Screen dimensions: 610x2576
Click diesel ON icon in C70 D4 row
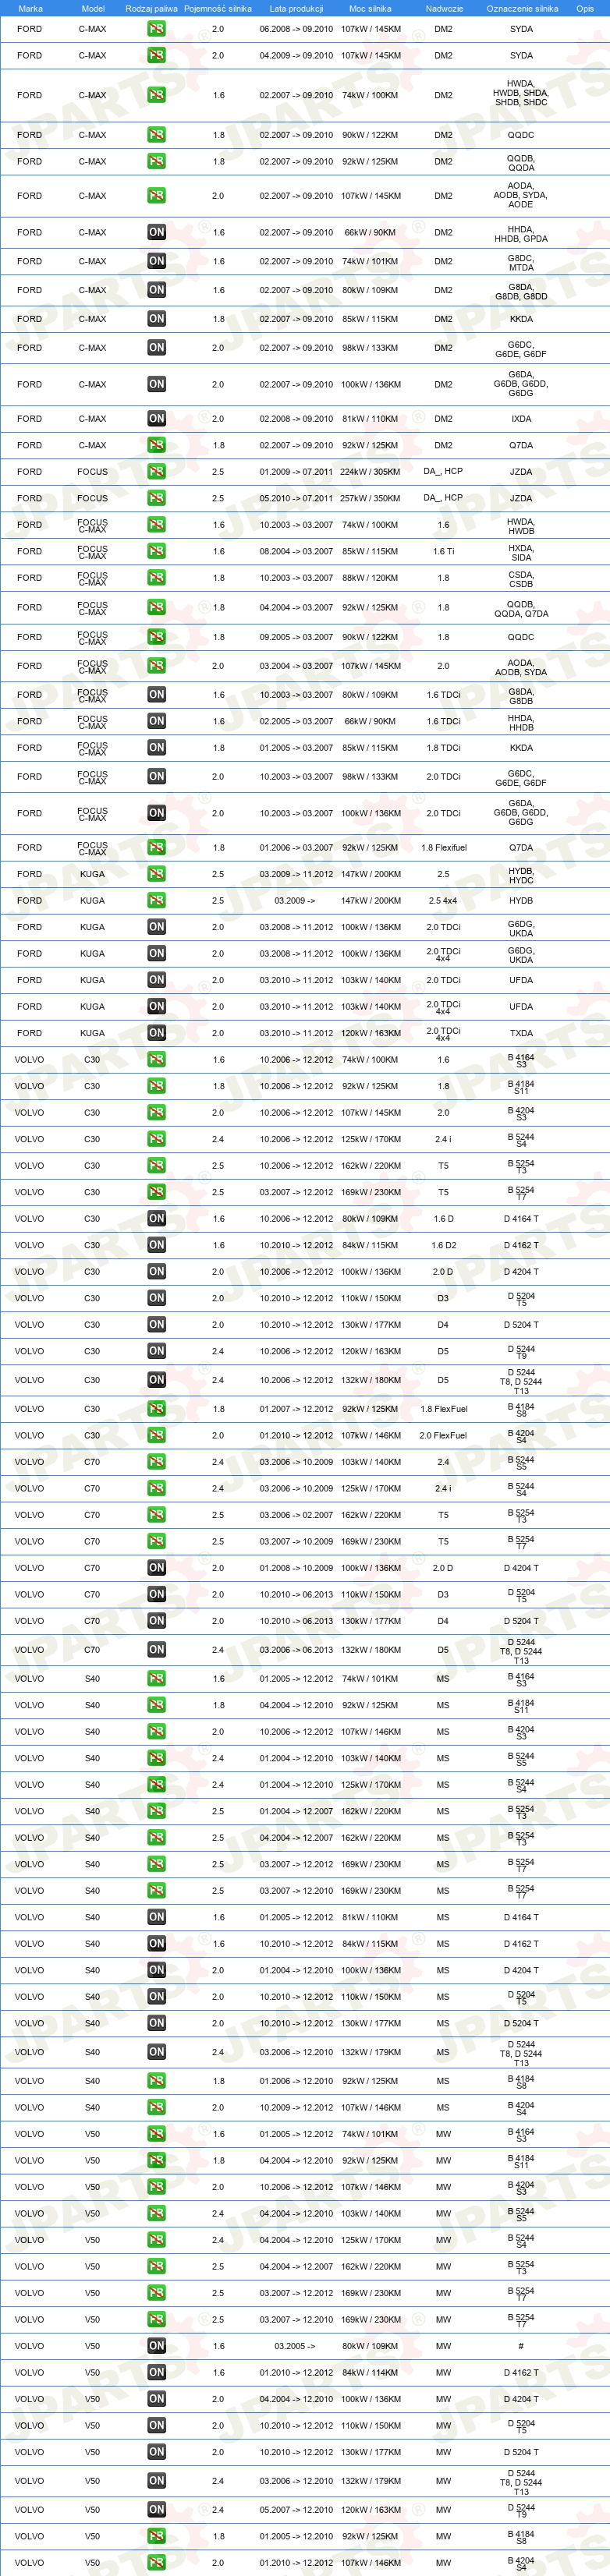click(x=157, y=1621)
